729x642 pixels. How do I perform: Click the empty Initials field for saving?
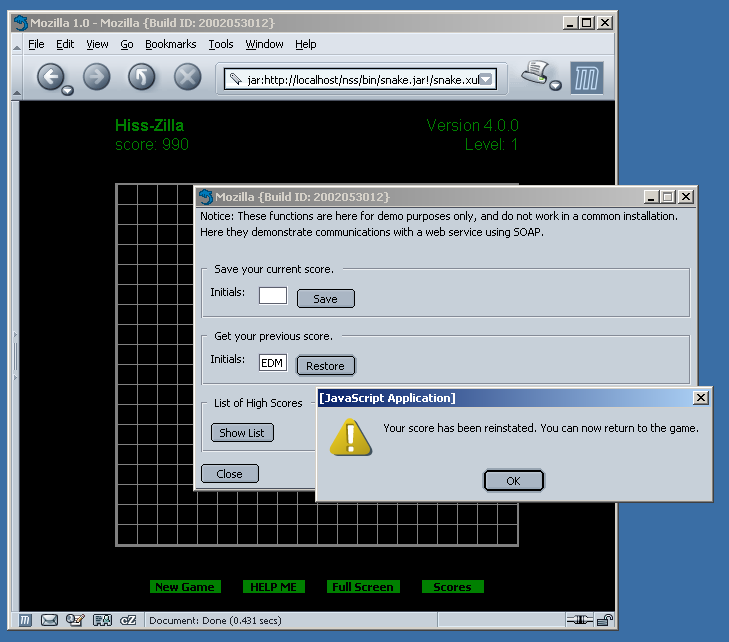click(272, 296)
